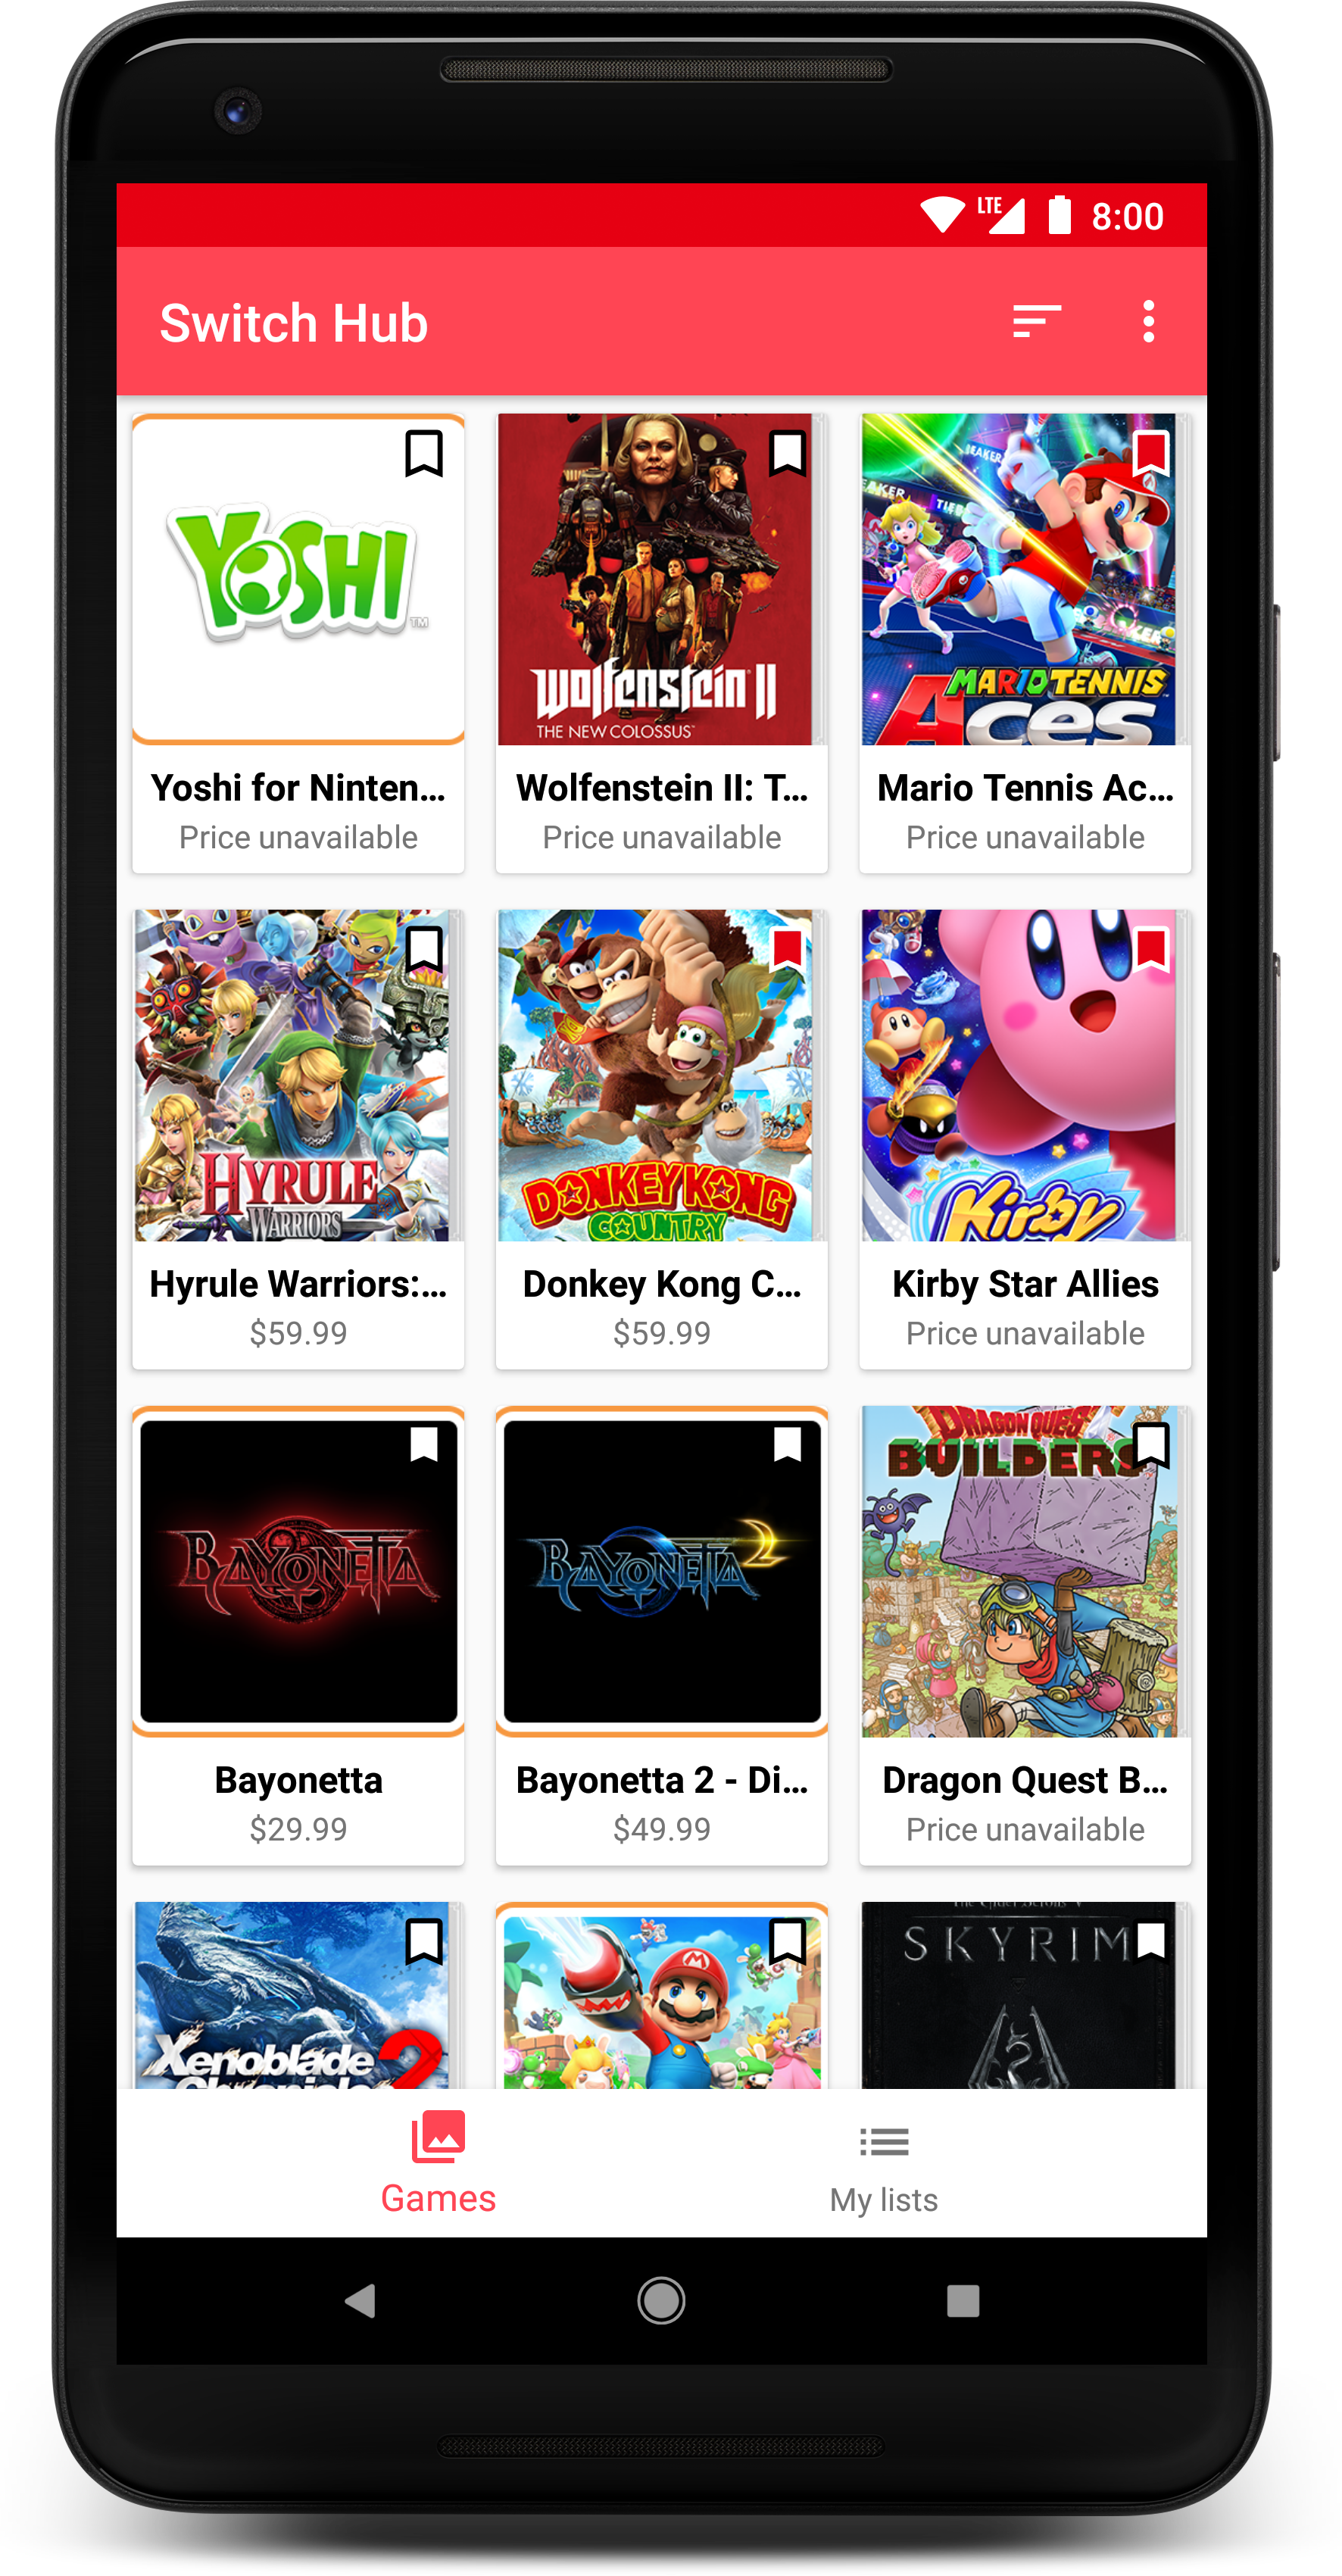Open Kirby Star Allies title
Screen dimensions: 1342x2576
click(x=1025, y=1284)
